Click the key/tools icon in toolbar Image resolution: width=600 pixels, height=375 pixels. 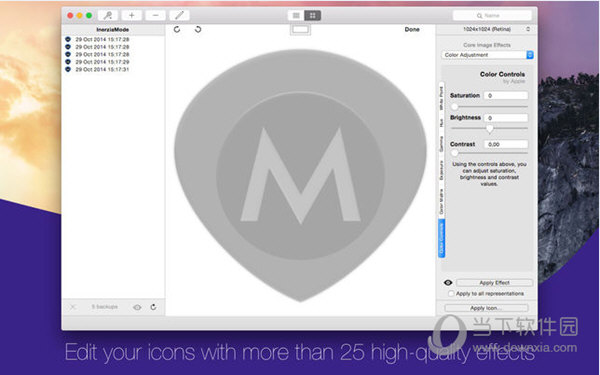pos(108,15)
